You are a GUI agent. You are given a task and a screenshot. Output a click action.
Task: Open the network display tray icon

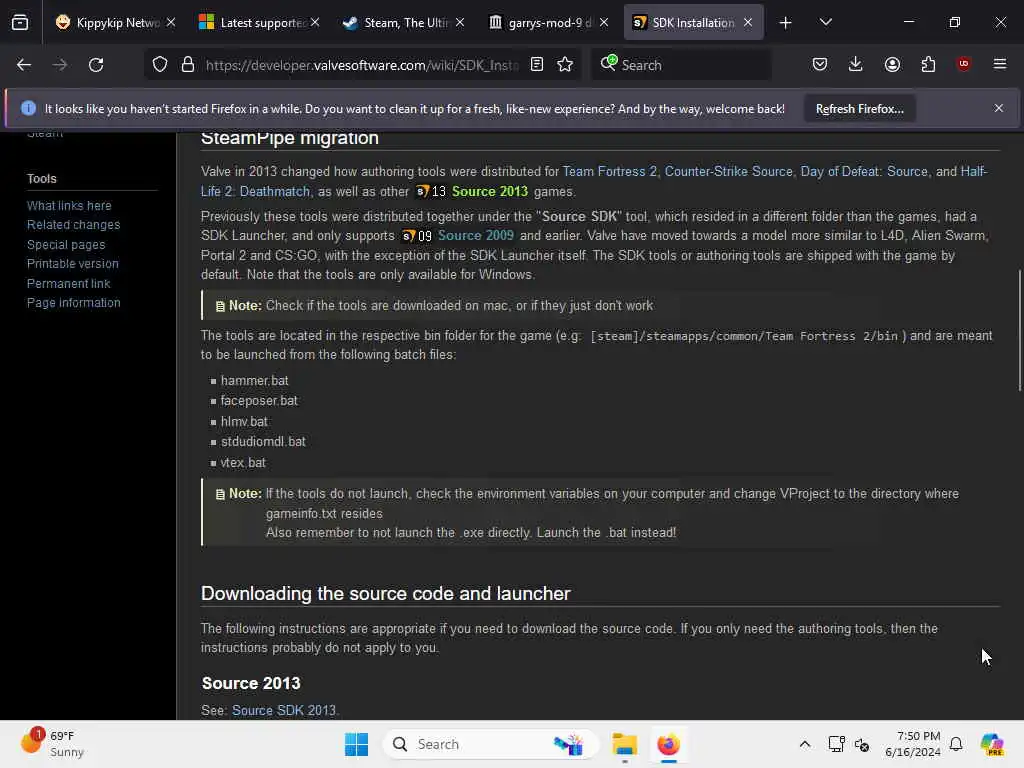click(x=837, y=744)
